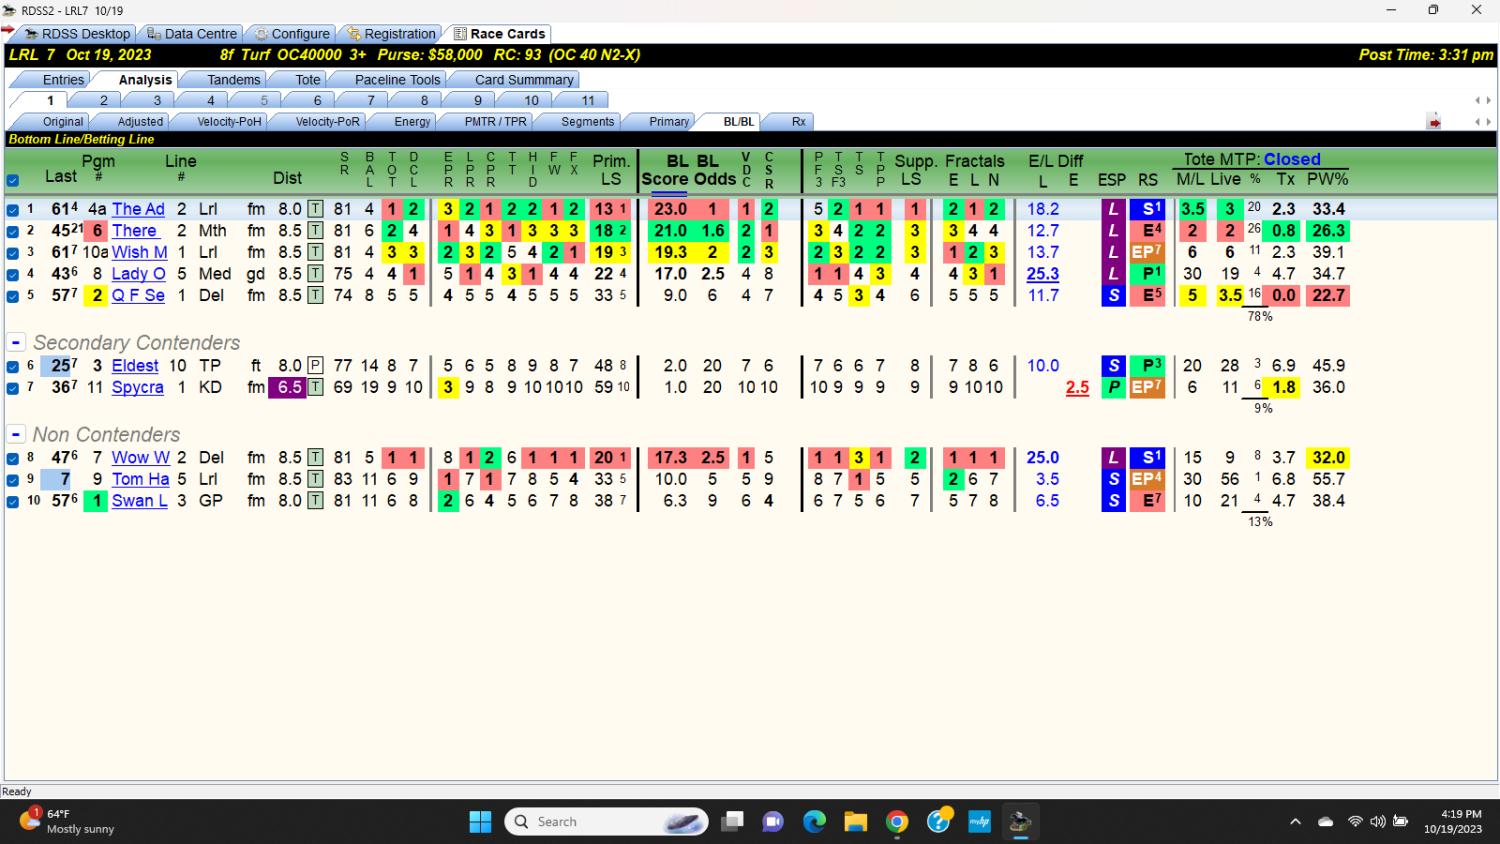
Task: Open the Get Help taskbar icon
Action: 938,822
